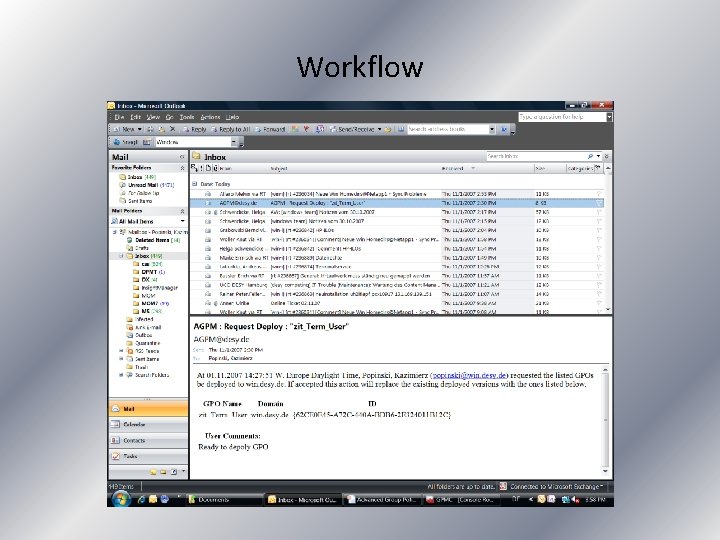Collapse the Mail Folders section
Screen dimensions: 720x540
pyautogui.click(x=182, y=211)
